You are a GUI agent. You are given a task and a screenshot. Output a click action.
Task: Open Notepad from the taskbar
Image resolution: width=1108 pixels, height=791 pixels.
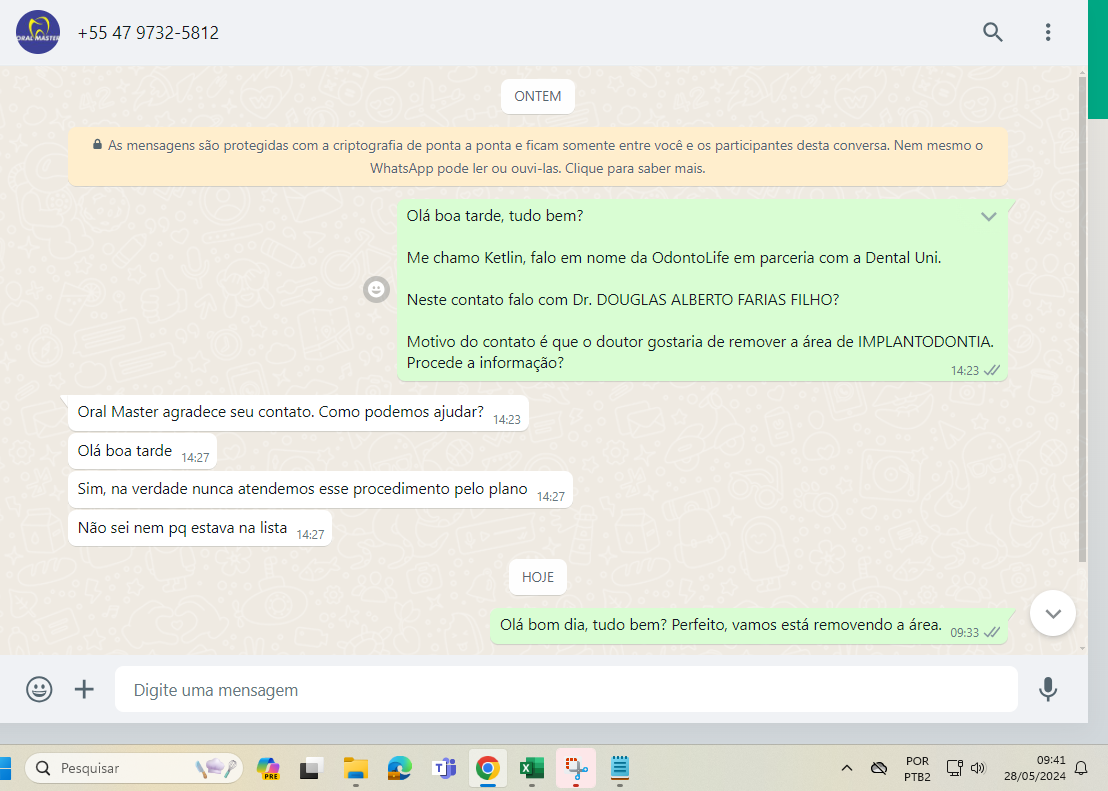coord(620,768)
